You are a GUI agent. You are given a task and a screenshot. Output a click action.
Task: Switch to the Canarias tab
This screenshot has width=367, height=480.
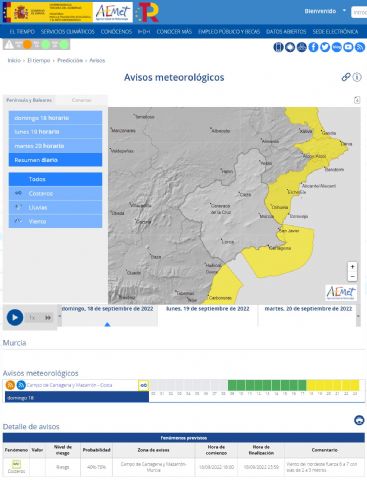(81, 100)
